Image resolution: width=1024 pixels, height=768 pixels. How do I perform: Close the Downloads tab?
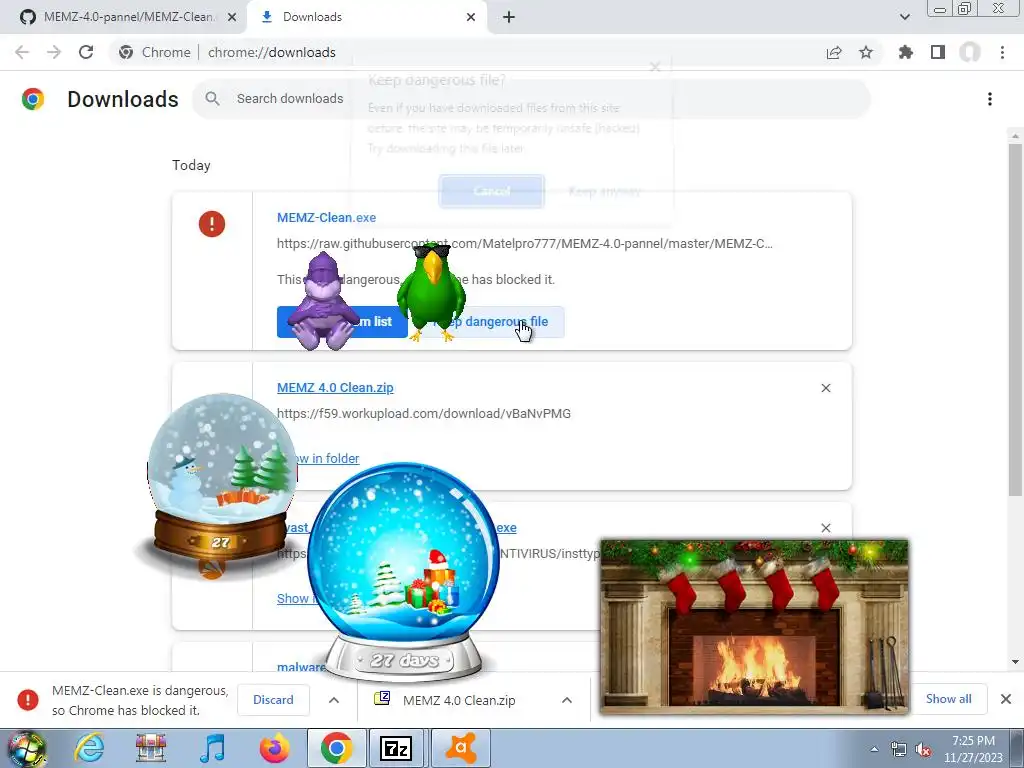point(471,17)
